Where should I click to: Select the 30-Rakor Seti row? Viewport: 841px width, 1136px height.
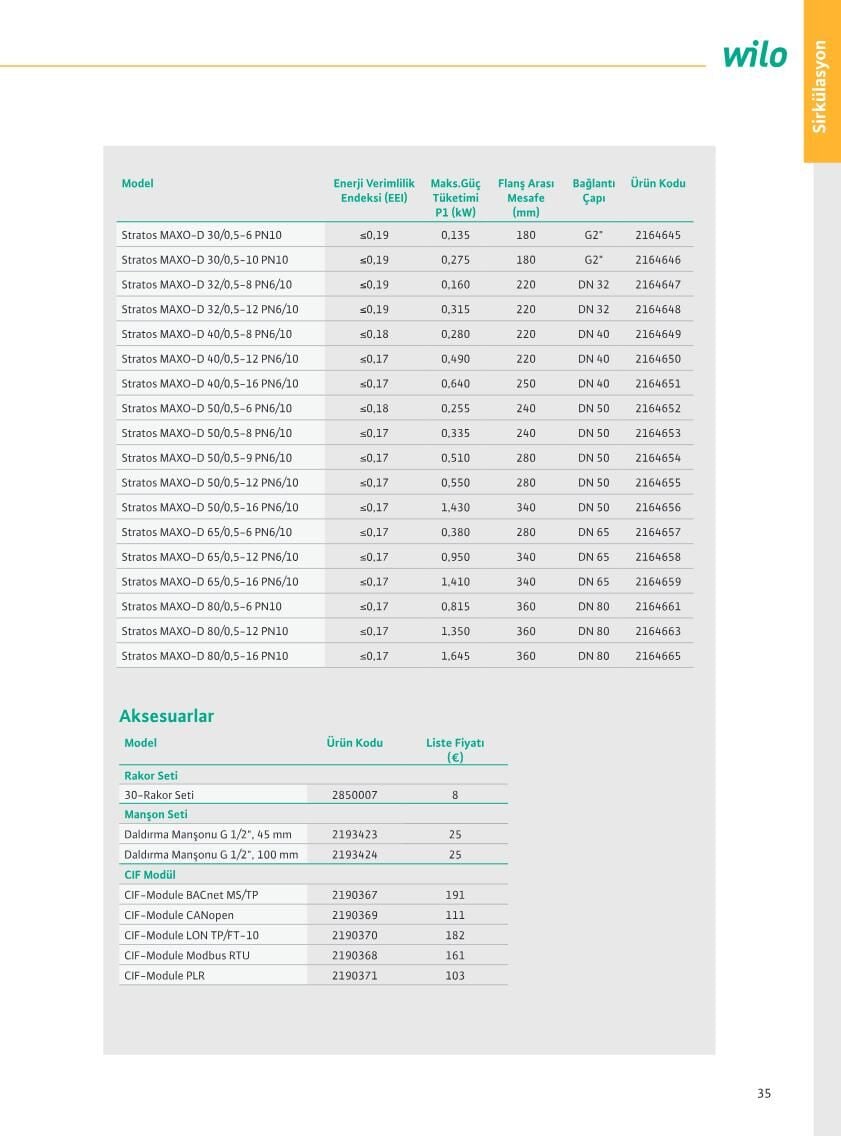(x=313, y=795)
